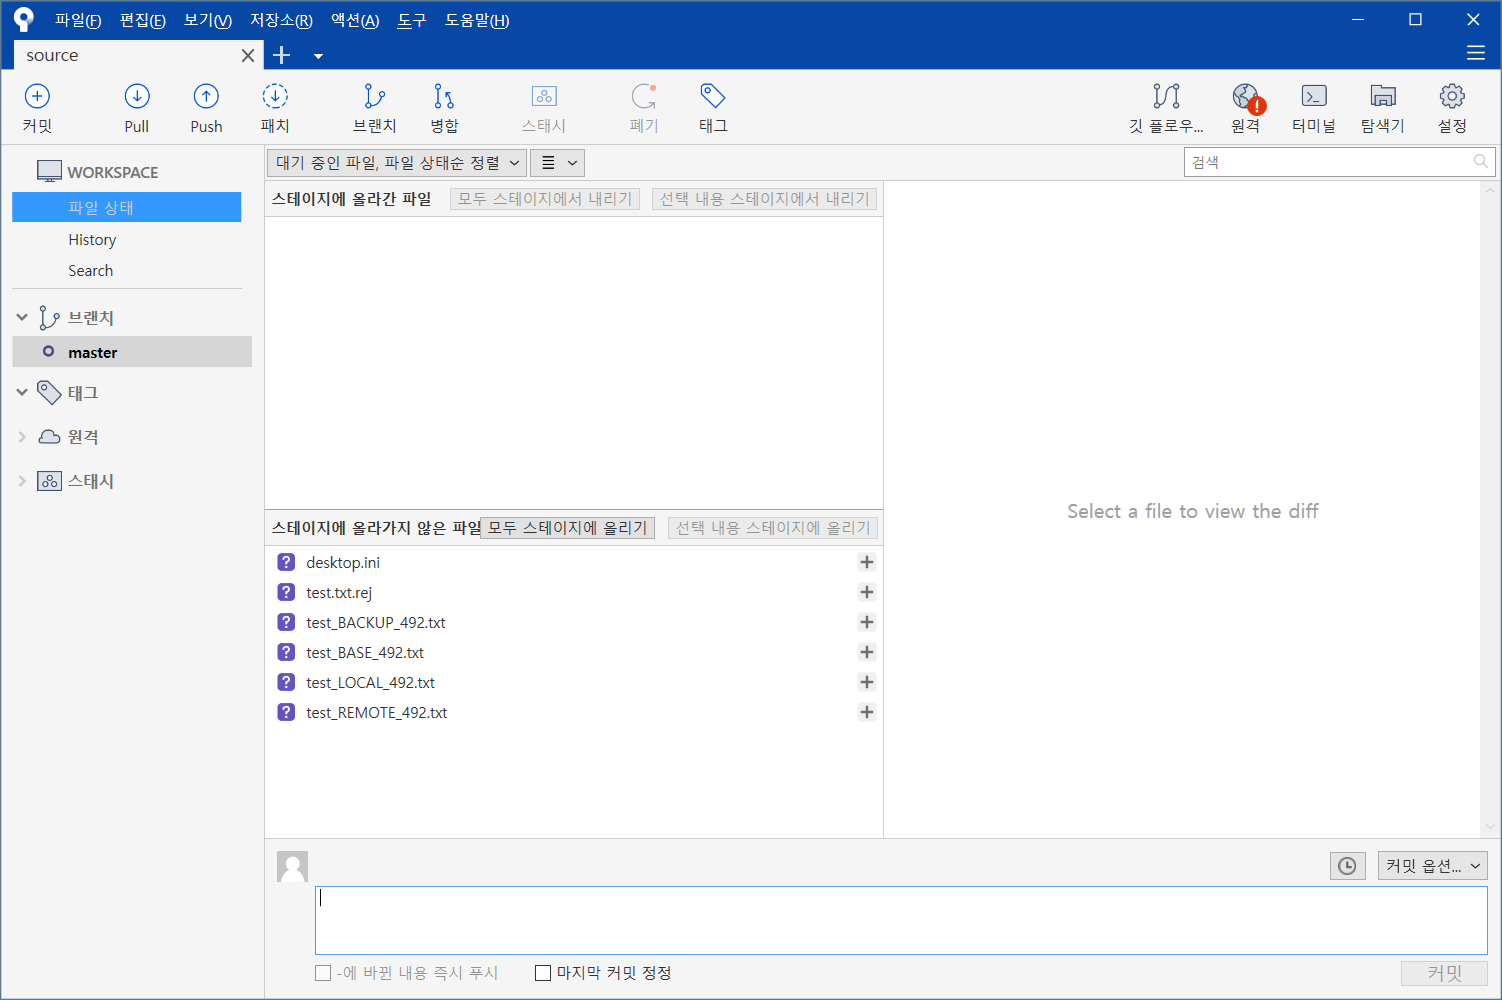Click the hamburger menu icon in tab bar
The height and width of the screenshot is (1000, 1502).
(1476, 53)
